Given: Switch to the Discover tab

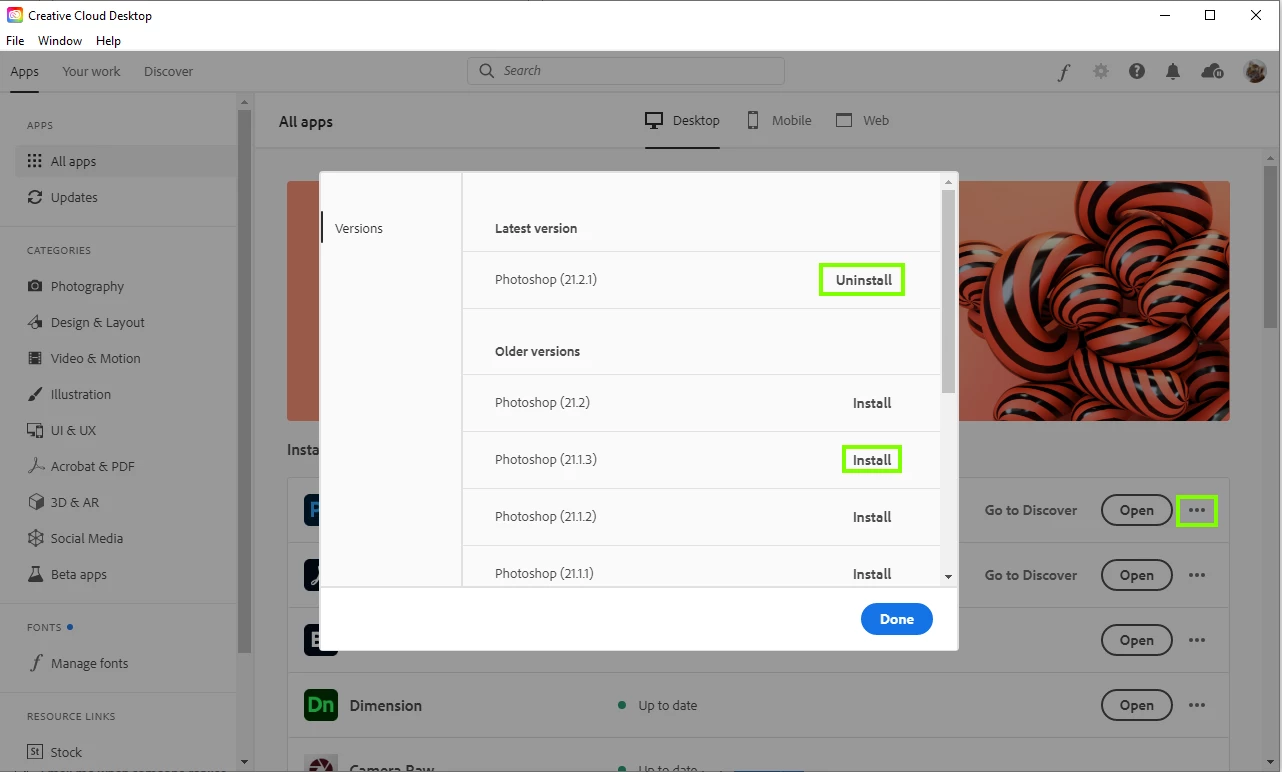Looking at the screenshot, I should click(x=169, y=72).
